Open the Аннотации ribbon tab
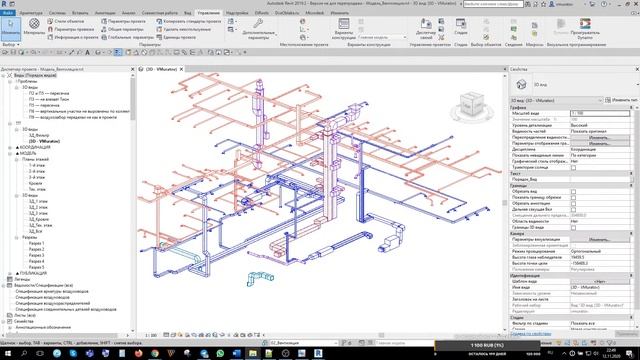 pyautogui.click(x=105, y=13)
